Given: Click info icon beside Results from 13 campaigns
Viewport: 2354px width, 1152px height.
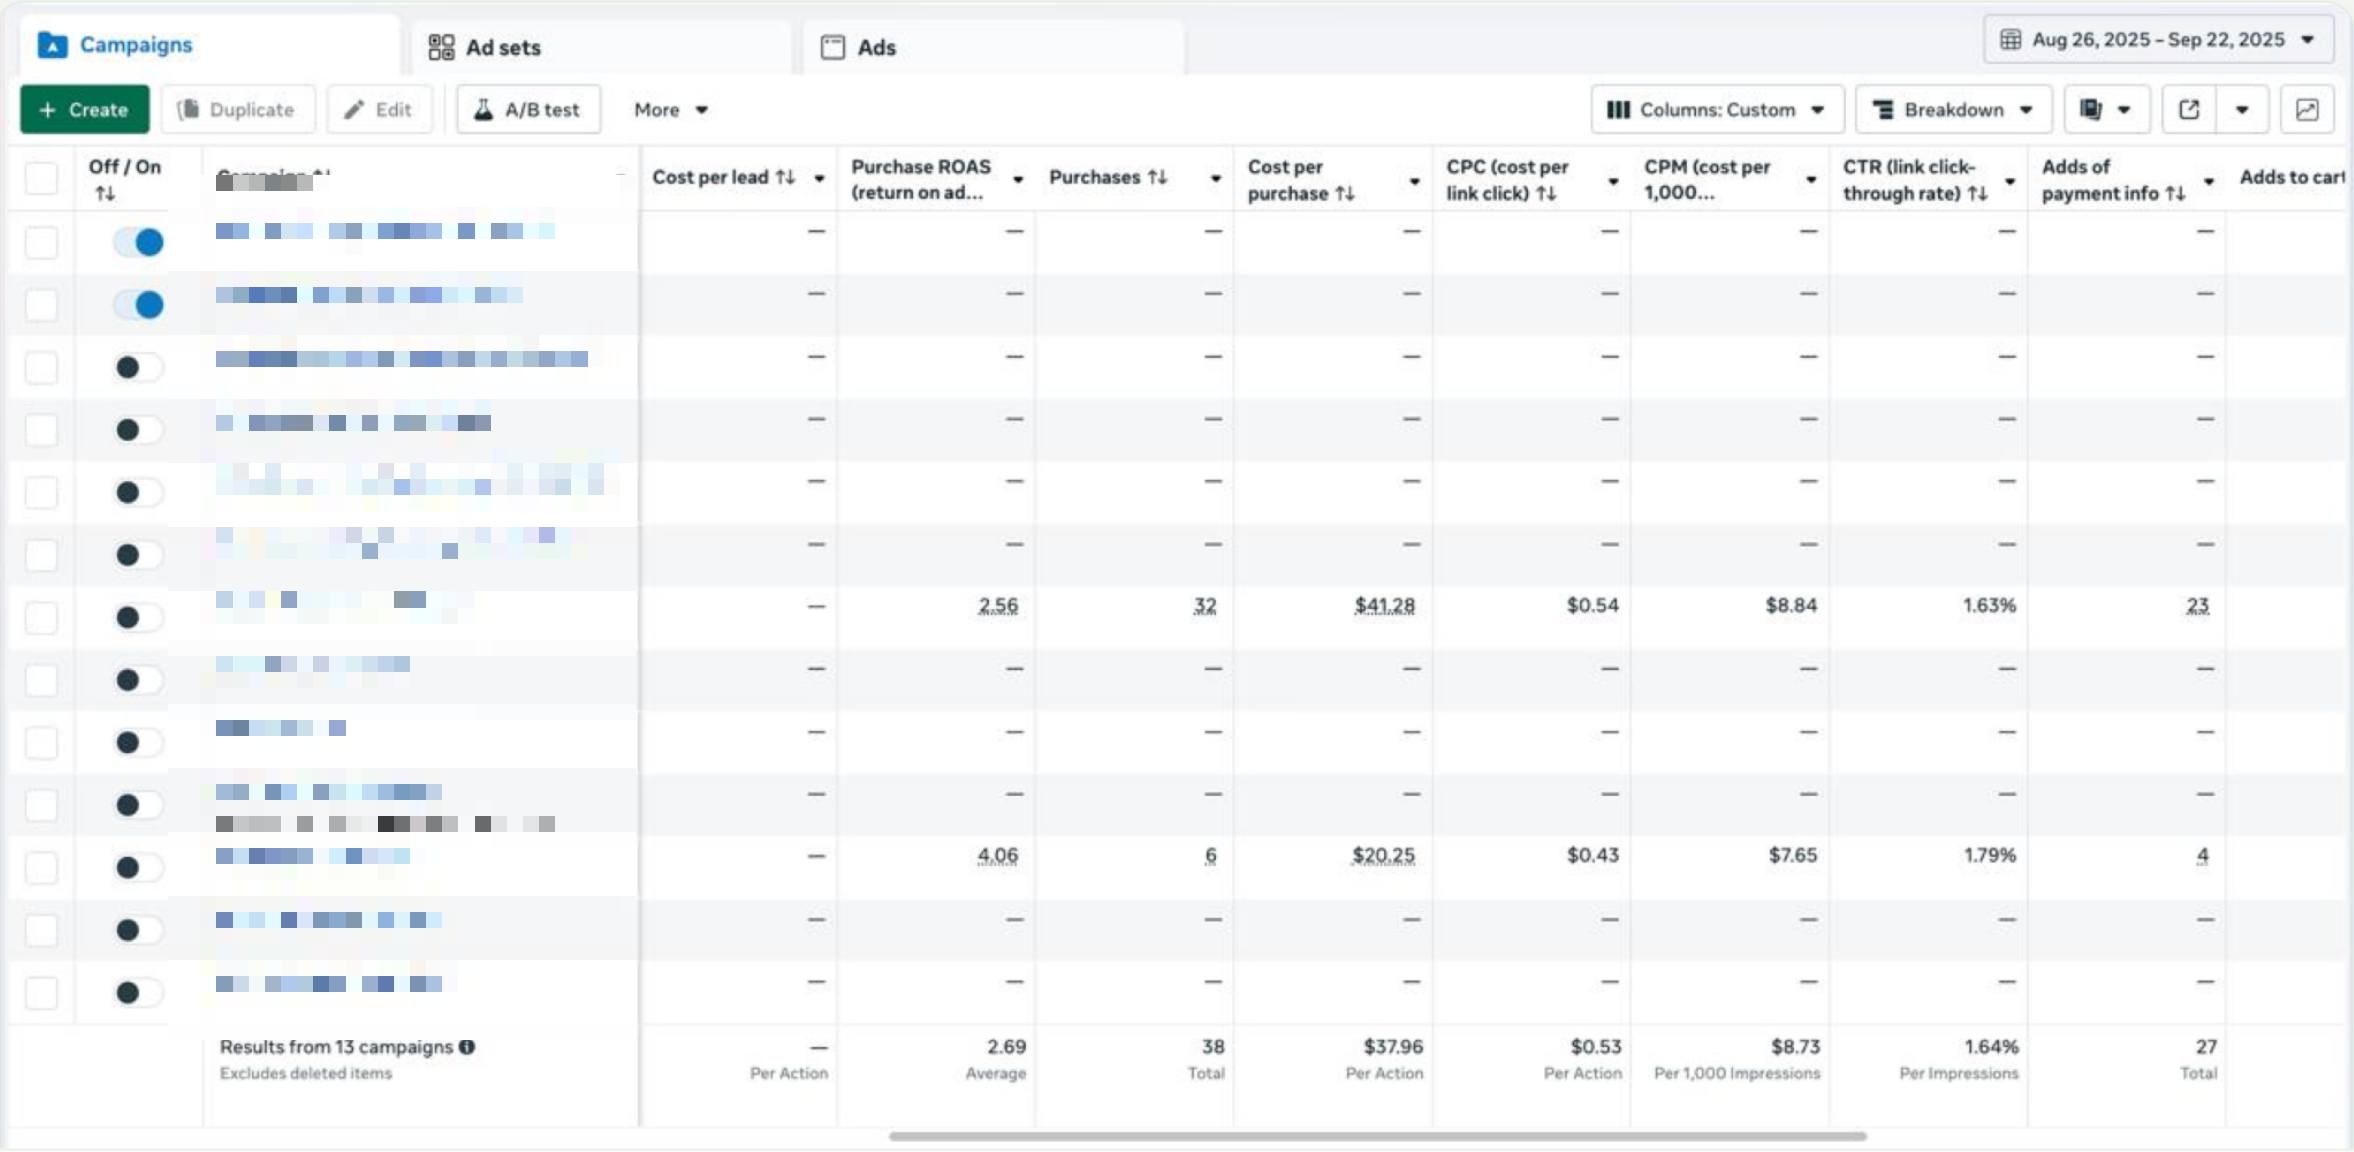Looking at the screenshot, I should click(x=467, y=1047).
